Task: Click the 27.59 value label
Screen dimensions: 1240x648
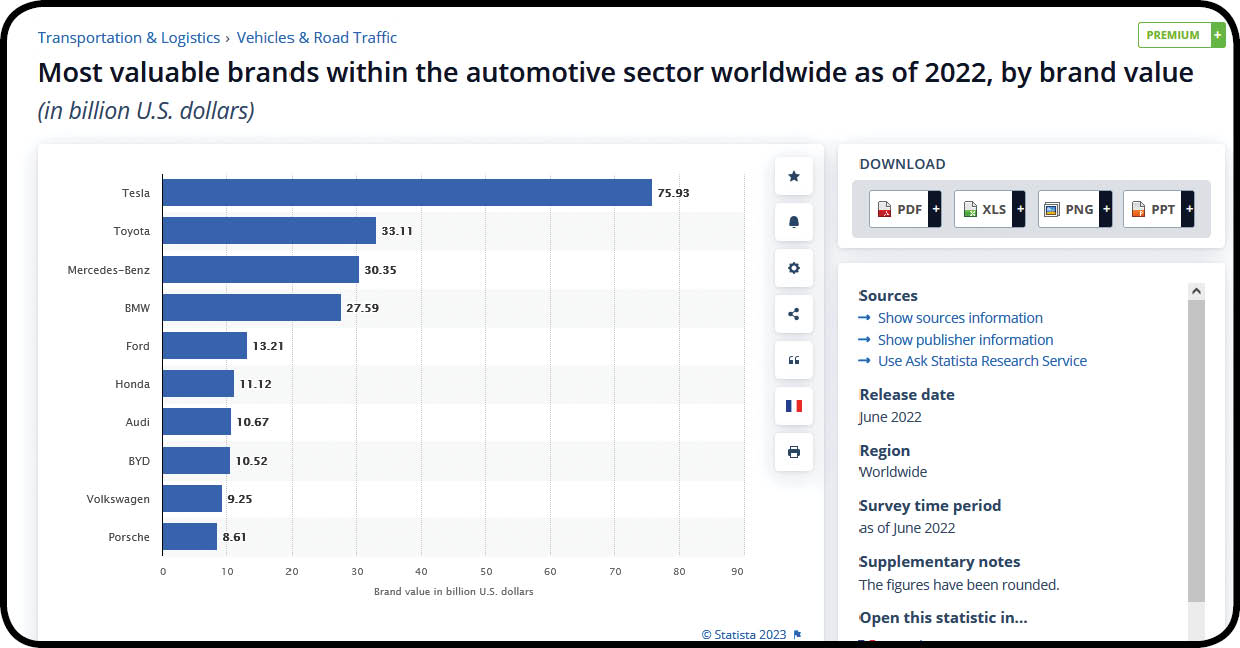Action: click(x=362, y=308)
